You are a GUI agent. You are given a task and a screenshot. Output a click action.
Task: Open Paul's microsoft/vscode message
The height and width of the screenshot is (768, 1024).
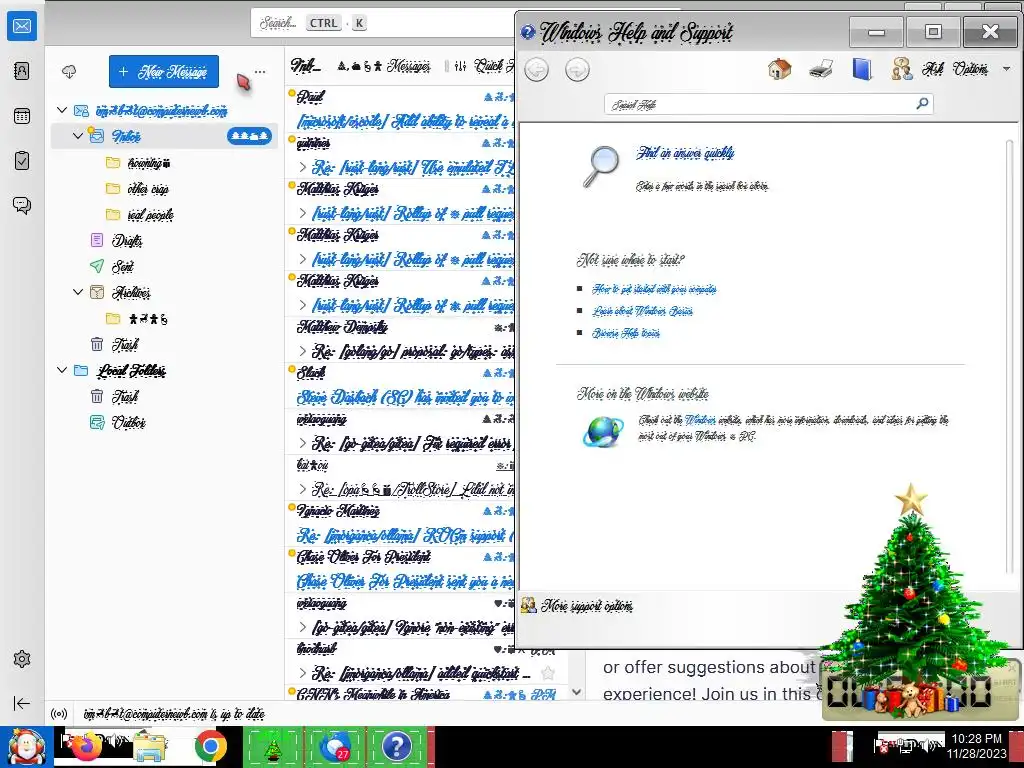coord(401,108)
